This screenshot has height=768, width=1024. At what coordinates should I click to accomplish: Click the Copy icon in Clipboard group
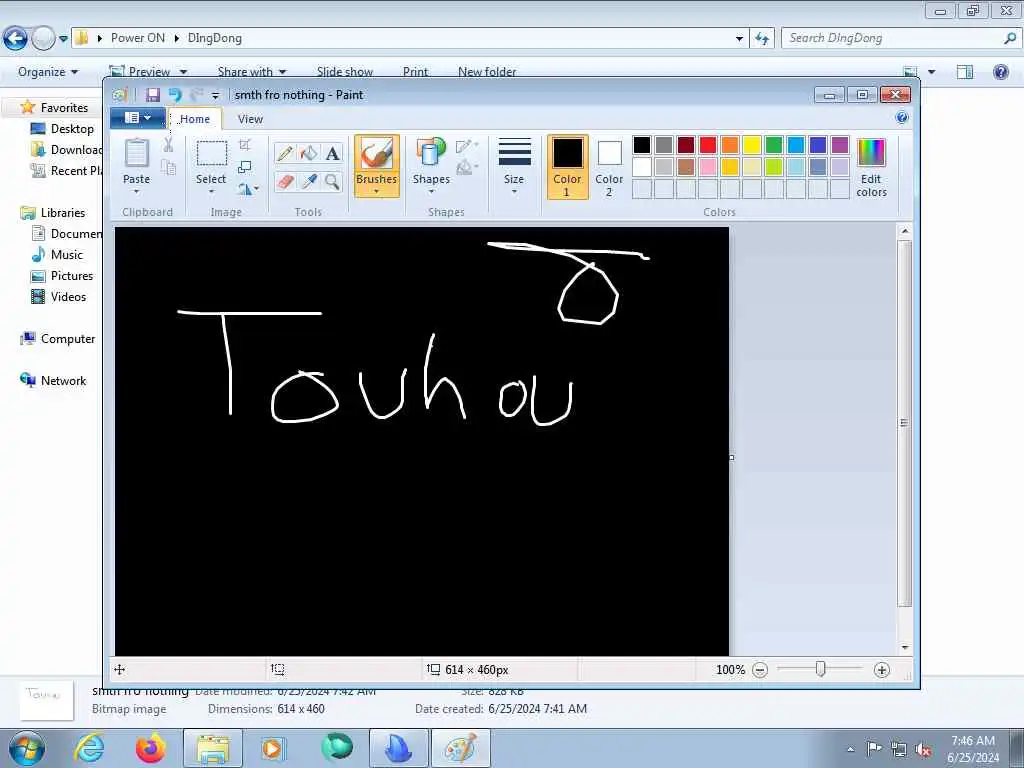pyautogui.click(x=168, y=168)
